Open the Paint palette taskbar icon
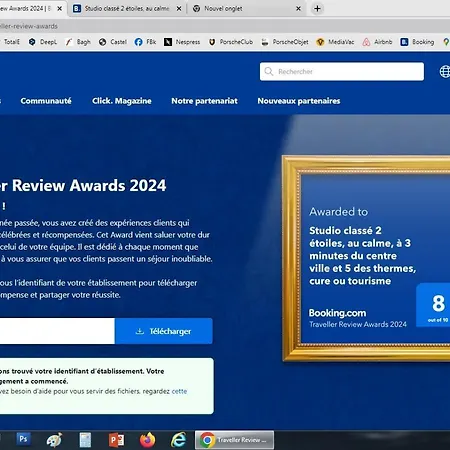450x450 pixels. point(54,440)
